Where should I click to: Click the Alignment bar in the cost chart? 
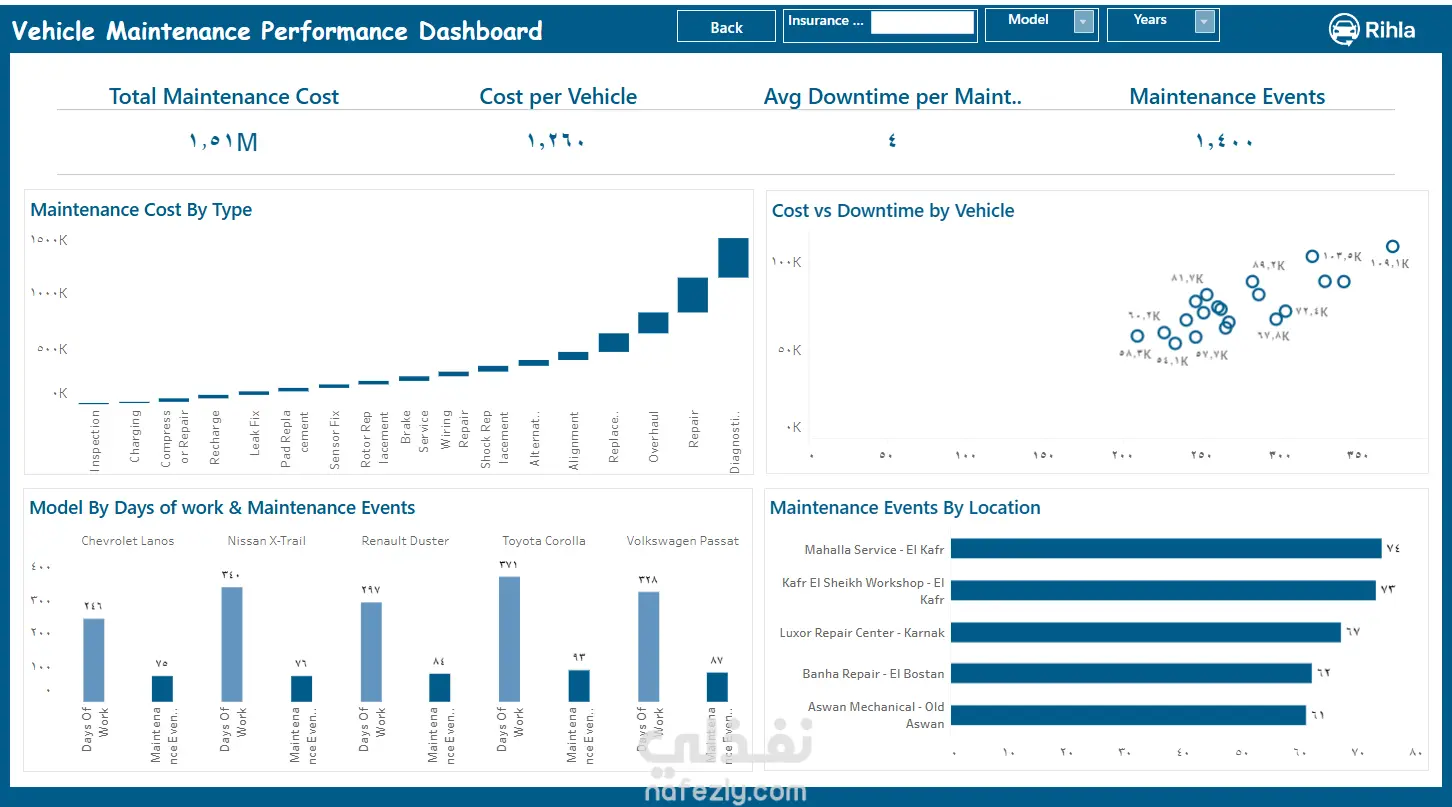point(573,356)
